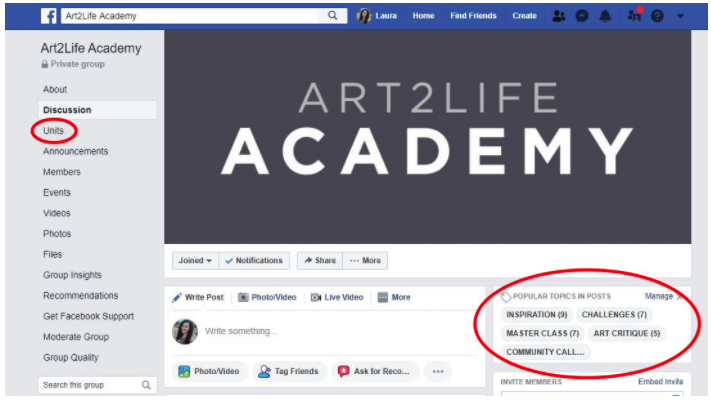This screenshot has width=711, height=400.
Task: Expand the account dropdown arrow in header
Action: 680,16
